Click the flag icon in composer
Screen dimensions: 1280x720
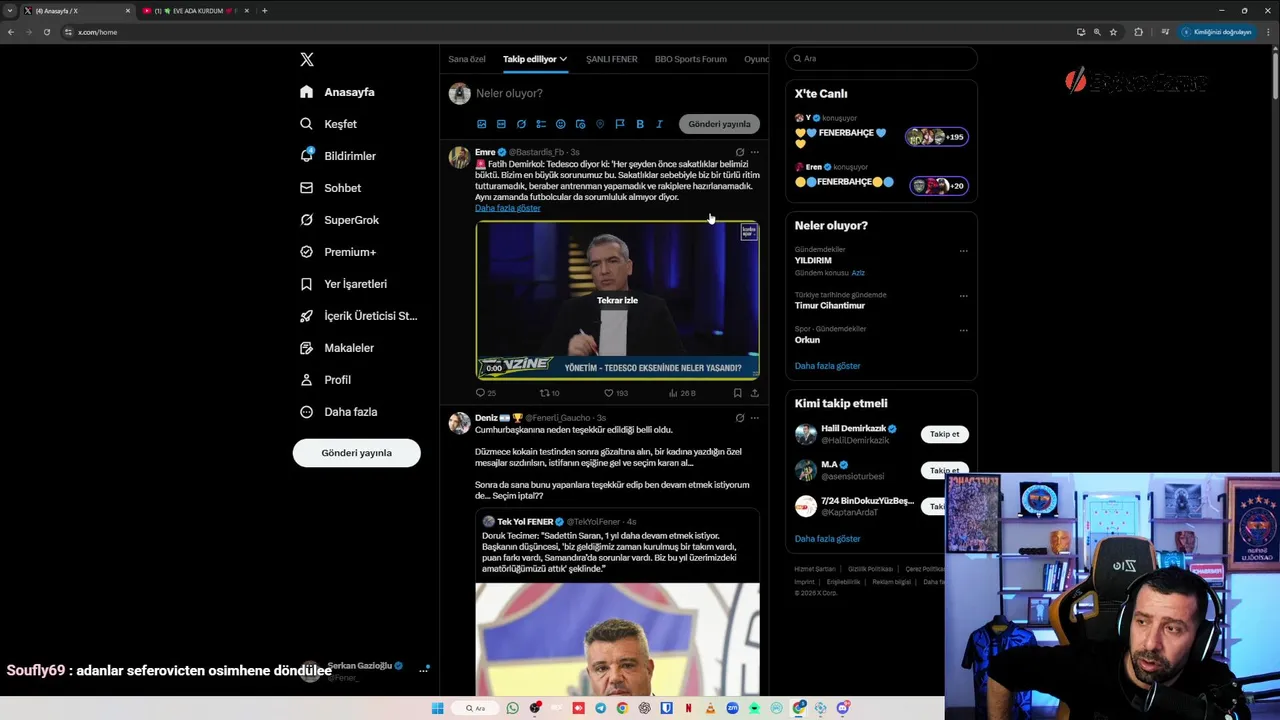[x=620, y=124]
